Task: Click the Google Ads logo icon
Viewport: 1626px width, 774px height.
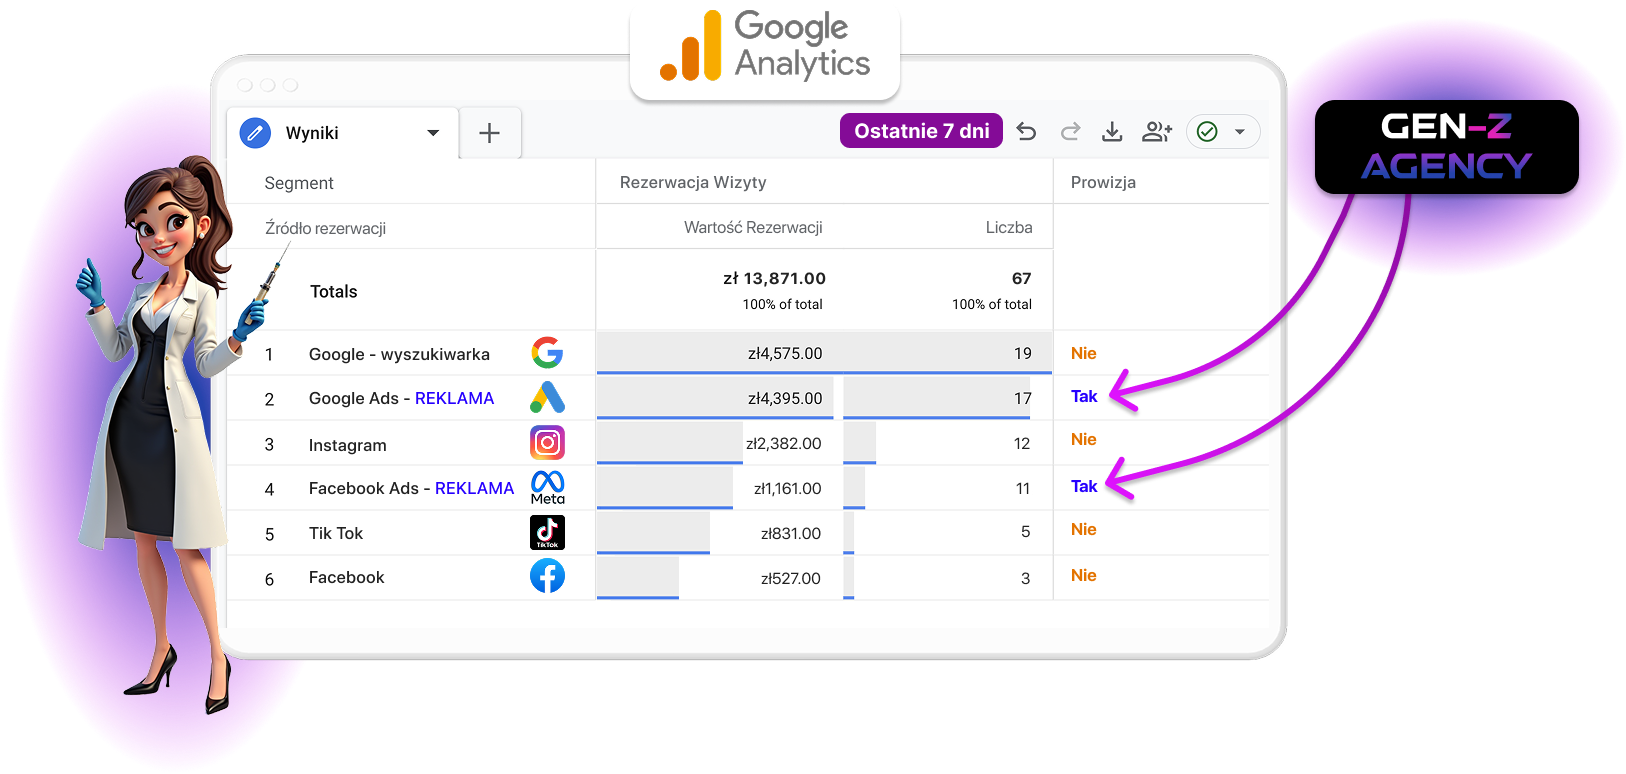Action: 547,397
